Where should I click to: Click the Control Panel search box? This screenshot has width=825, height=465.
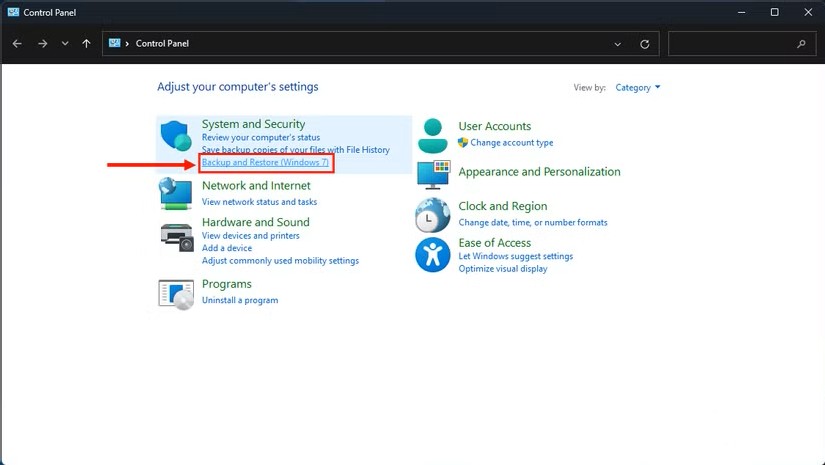[x=732, y=44]
